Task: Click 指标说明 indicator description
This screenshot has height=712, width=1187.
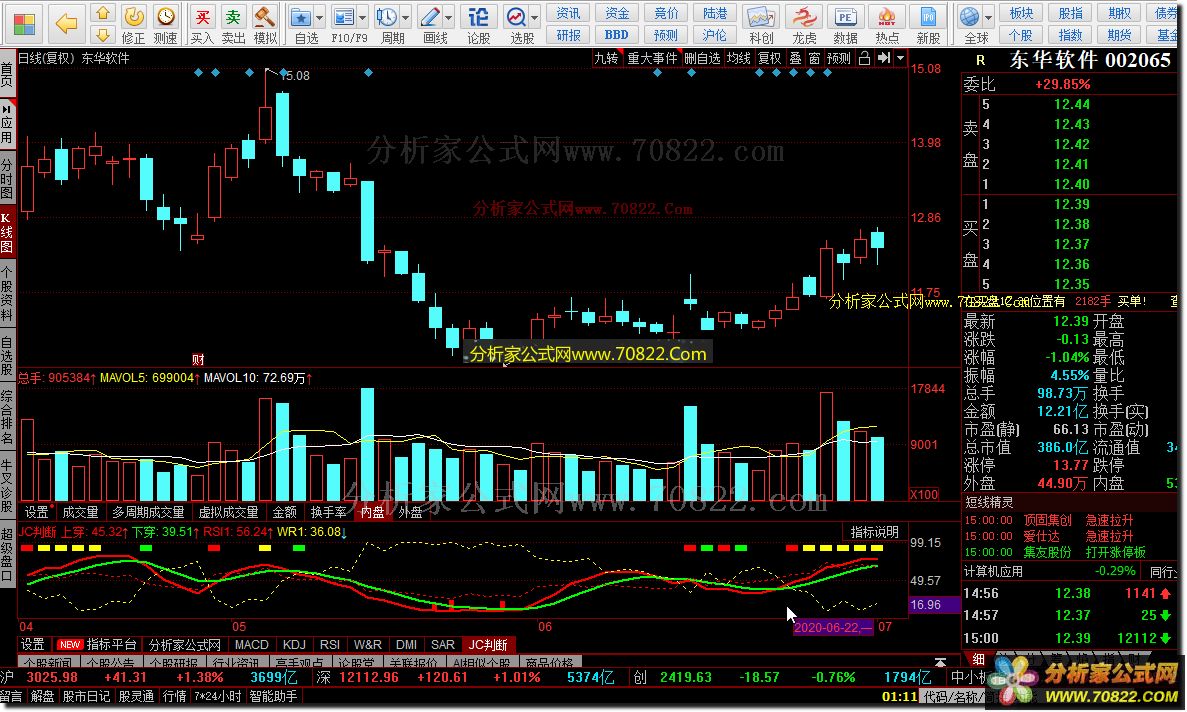Action: (874, 533)
